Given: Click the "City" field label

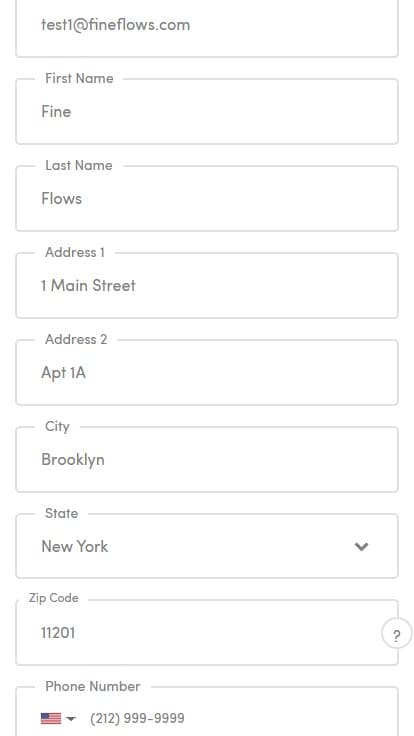Looking at the screenshot, I should (x=57, y=426).
